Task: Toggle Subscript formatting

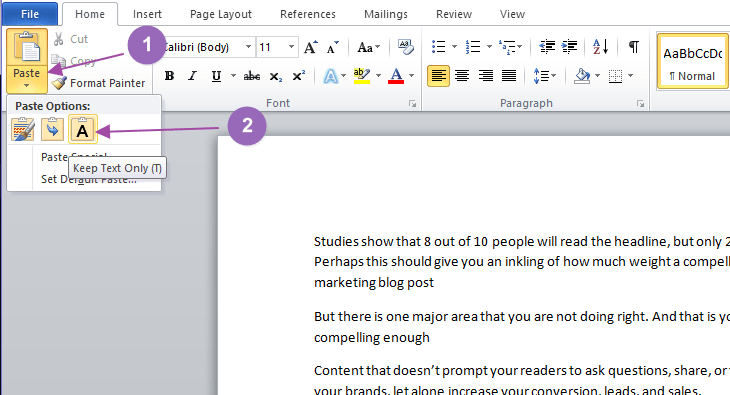Action: click(x=276, y=76)
